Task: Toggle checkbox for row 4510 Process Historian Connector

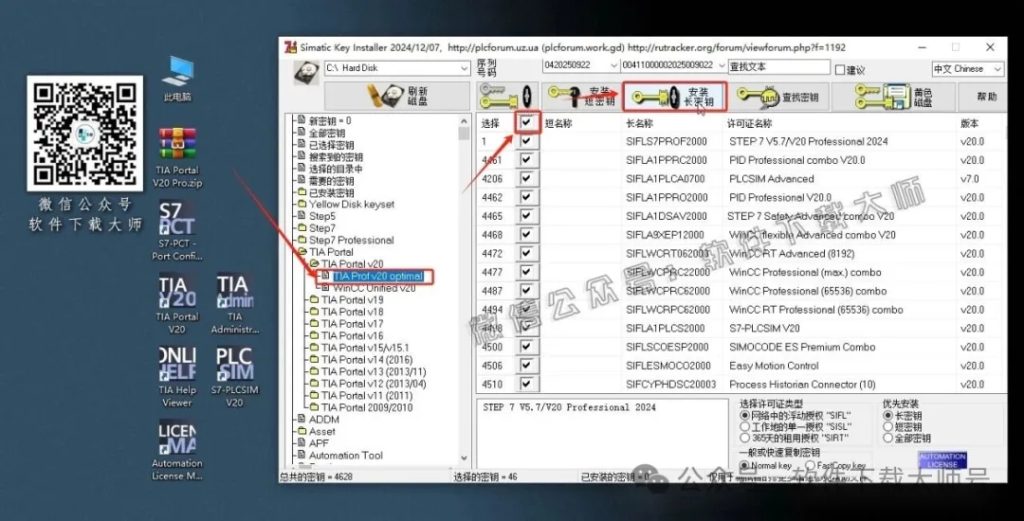Action: click(x=526, y=384)
